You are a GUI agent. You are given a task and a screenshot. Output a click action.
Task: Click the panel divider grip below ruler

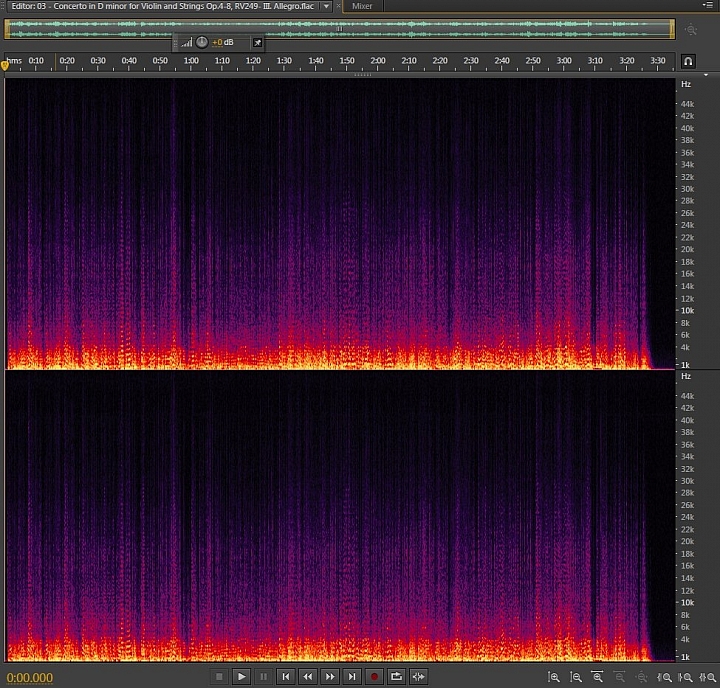(362, 74)
